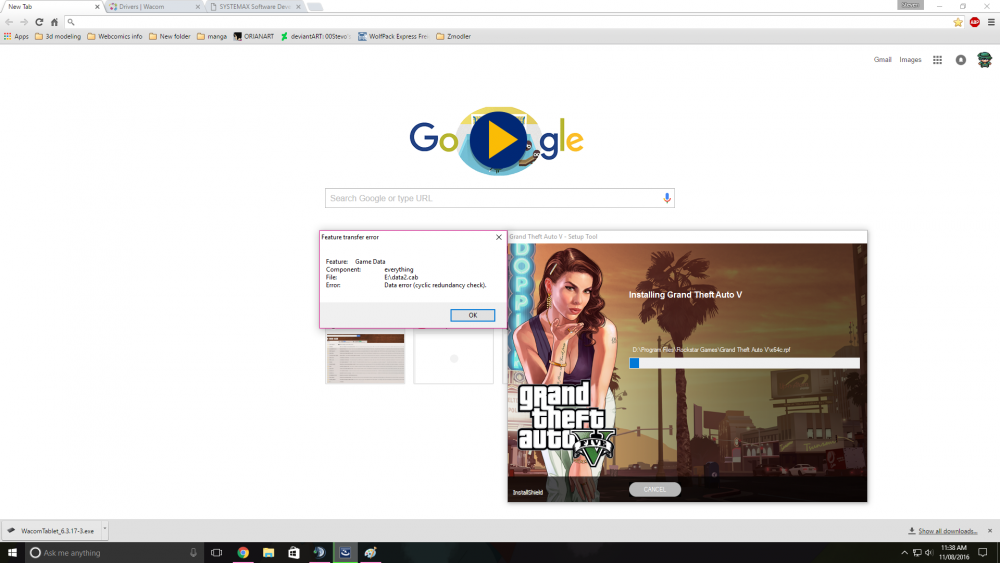The width and height of the screenshot is (1000, 563).
Task: Switch to the New Tab tab
Action: (50, 6)
